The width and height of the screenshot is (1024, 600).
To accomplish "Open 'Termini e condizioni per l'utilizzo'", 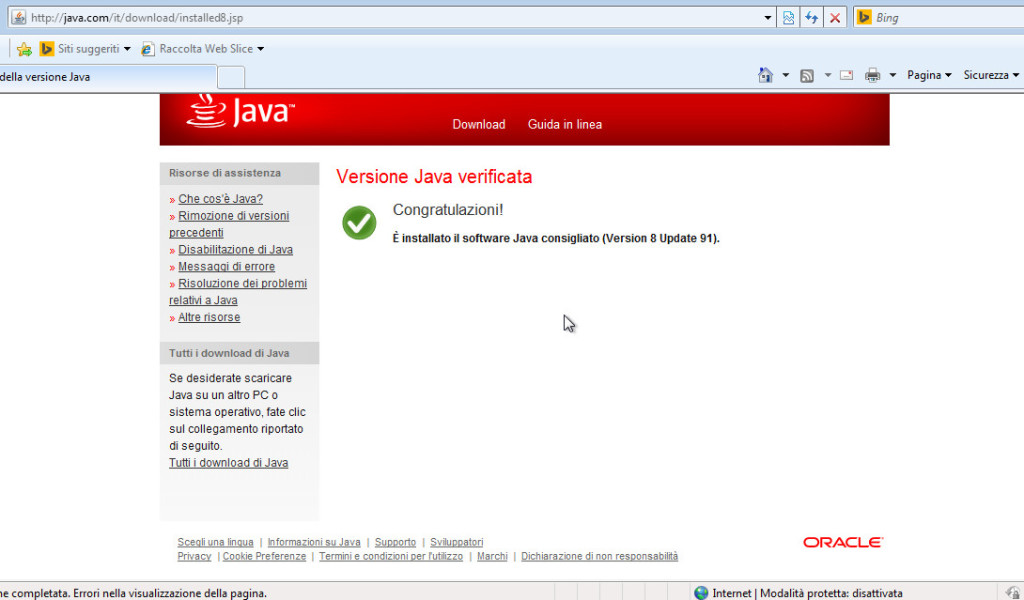I will click(391, 556).
